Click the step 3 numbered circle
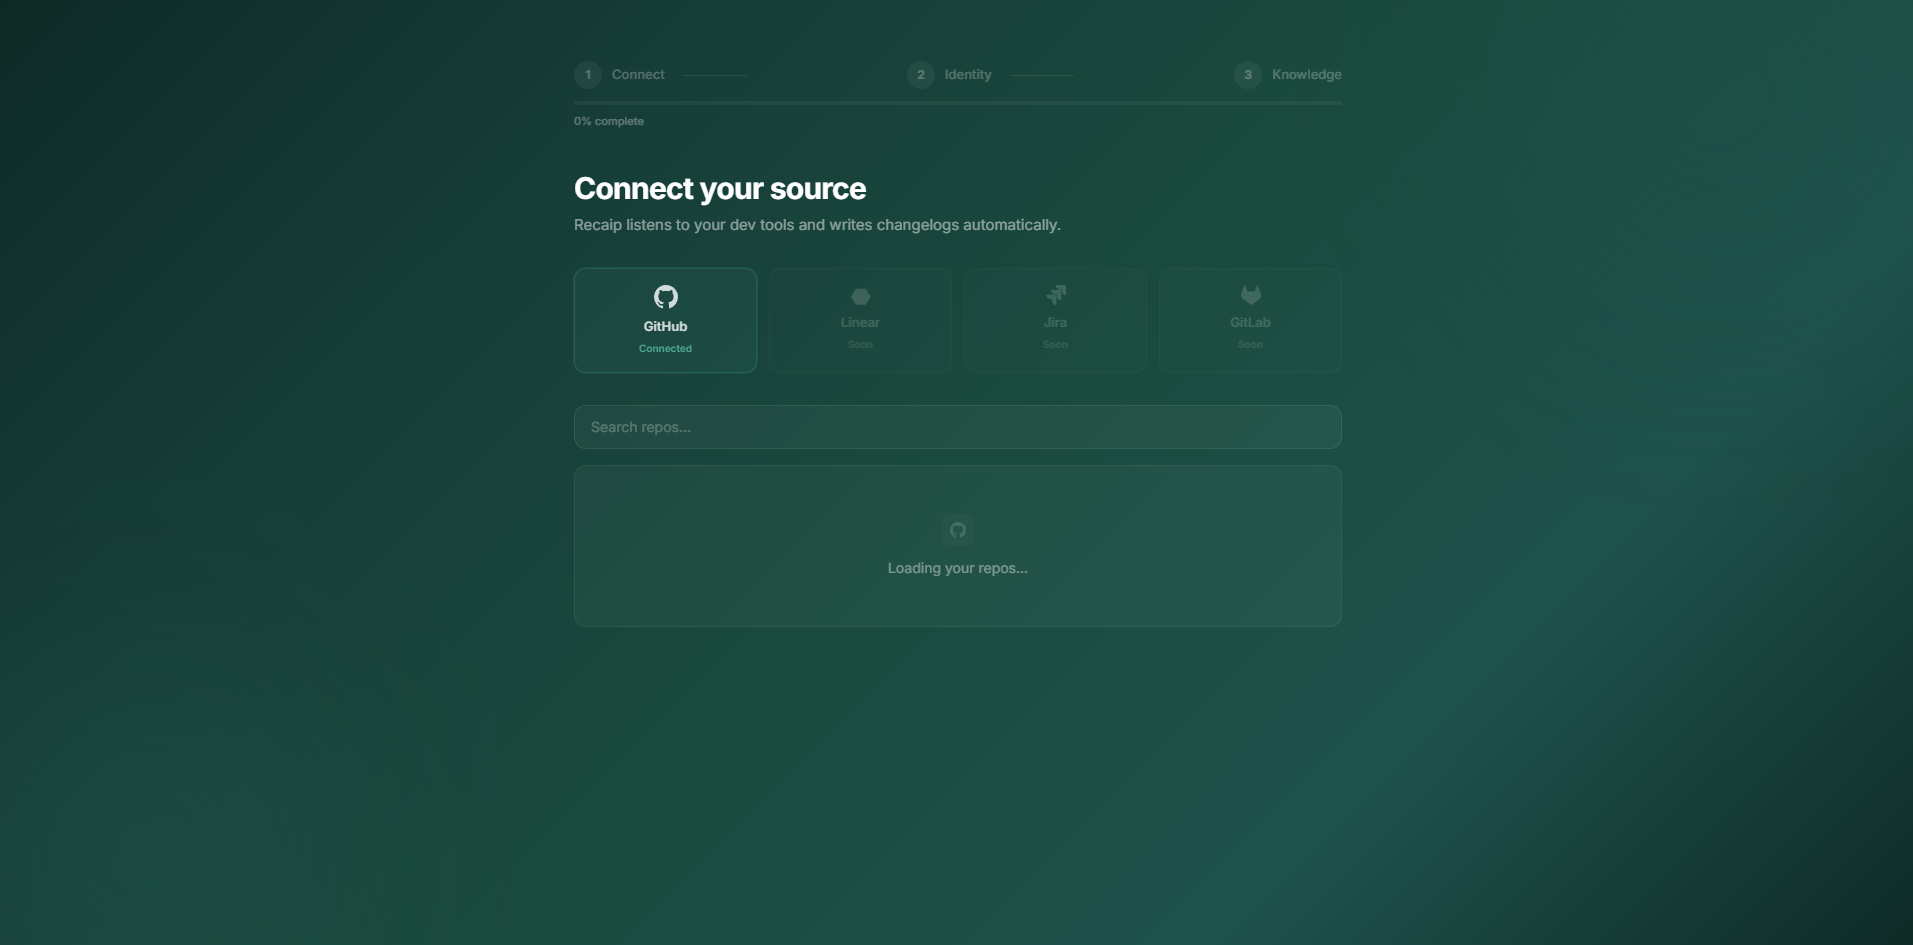 pyautogui.click(x=1248, y=74)
